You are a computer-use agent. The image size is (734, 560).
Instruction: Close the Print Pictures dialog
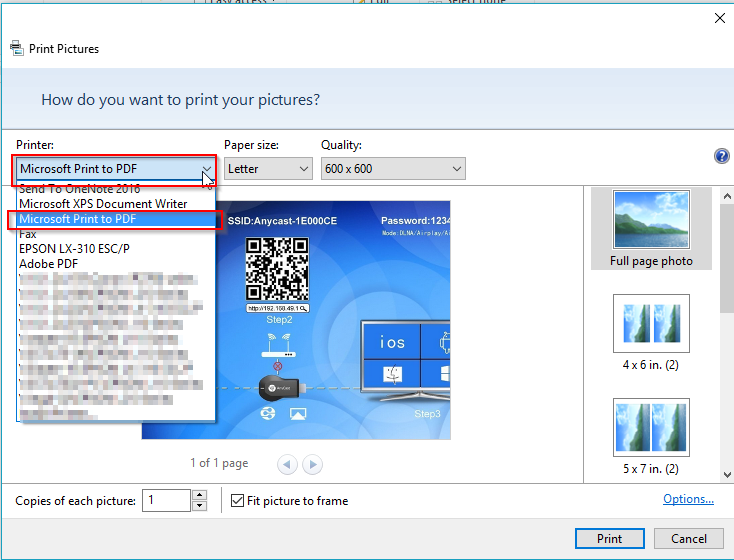(719, 18)
